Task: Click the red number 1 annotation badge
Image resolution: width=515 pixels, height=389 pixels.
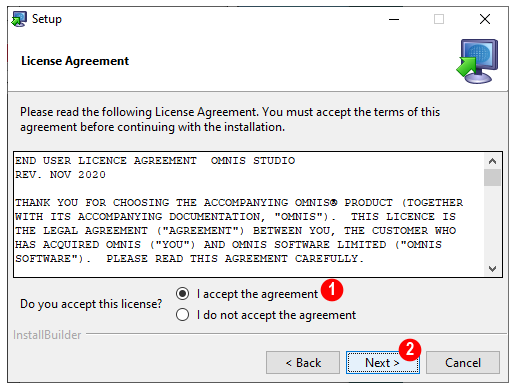Action: 332,290
